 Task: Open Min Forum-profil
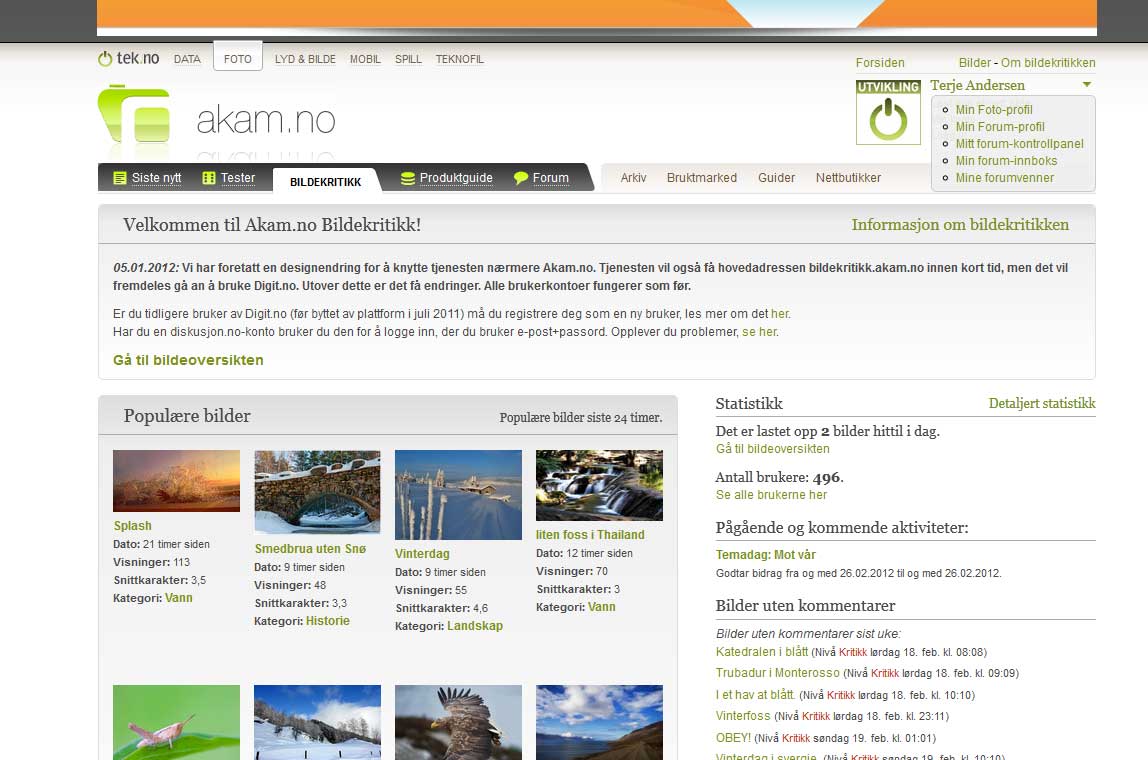[x=999, y=127]
